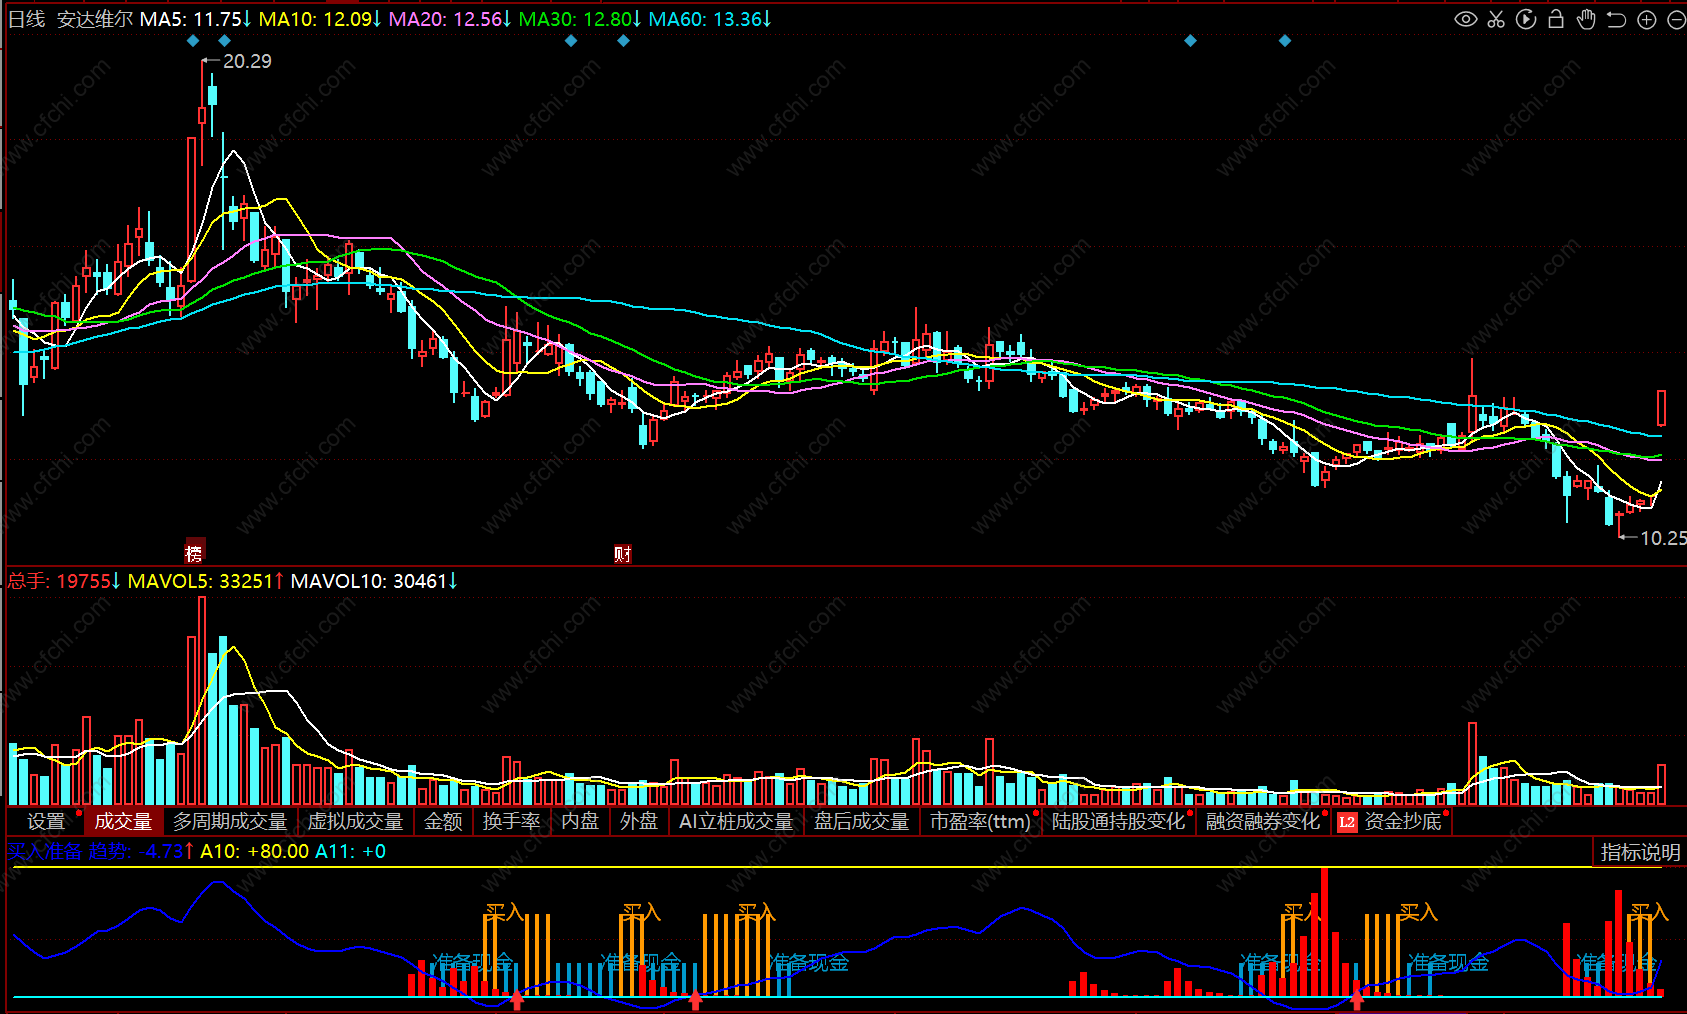Click the scissors cut icon
This screenshot has width=1687, height=1014.
point(1496,19)
